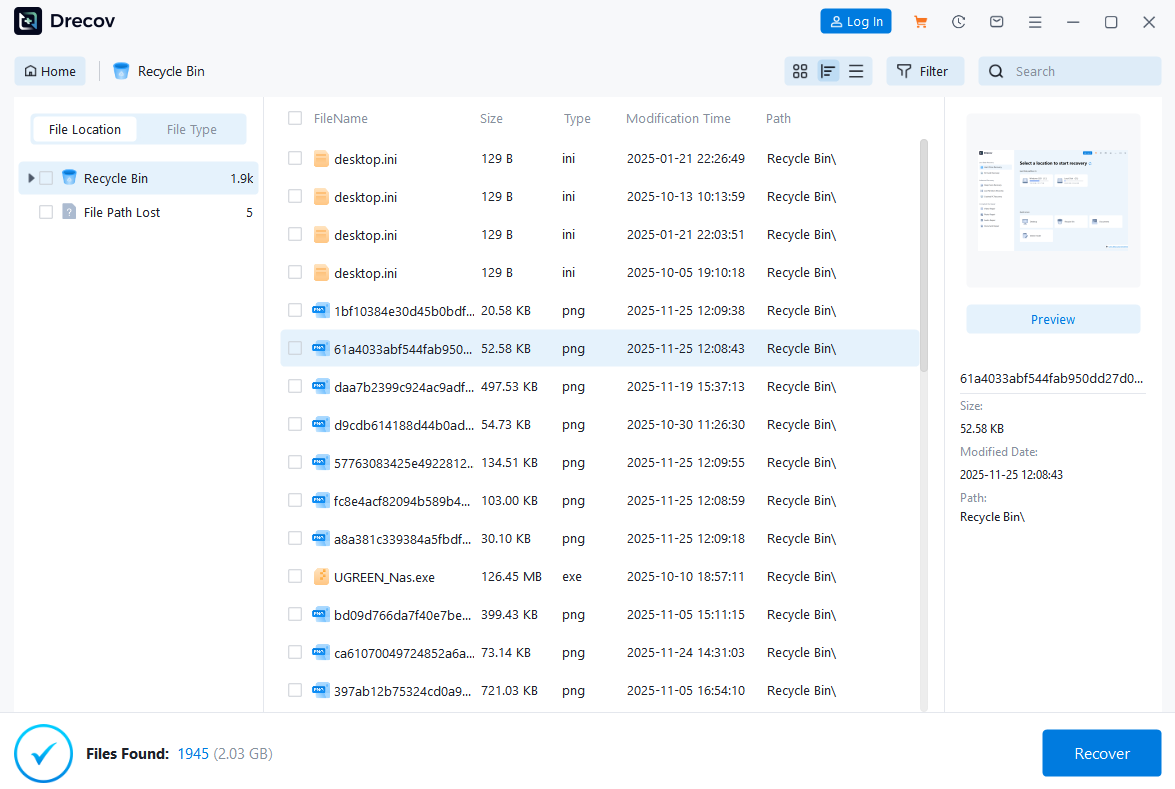Image resolution: width=1175 pixels, height=789 pixels.
Task: Go to the Home tab
Action: pyautogui.click(x=49, y=71)
